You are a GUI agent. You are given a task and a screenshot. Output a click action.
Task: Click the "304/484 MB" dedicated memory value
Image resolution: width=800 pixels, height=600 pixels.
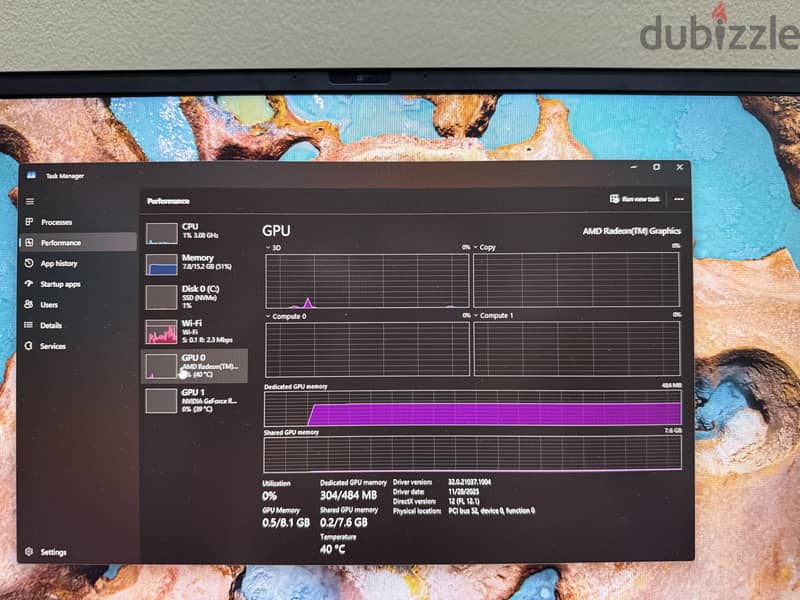pyautogui.click(x=348, y=495)
